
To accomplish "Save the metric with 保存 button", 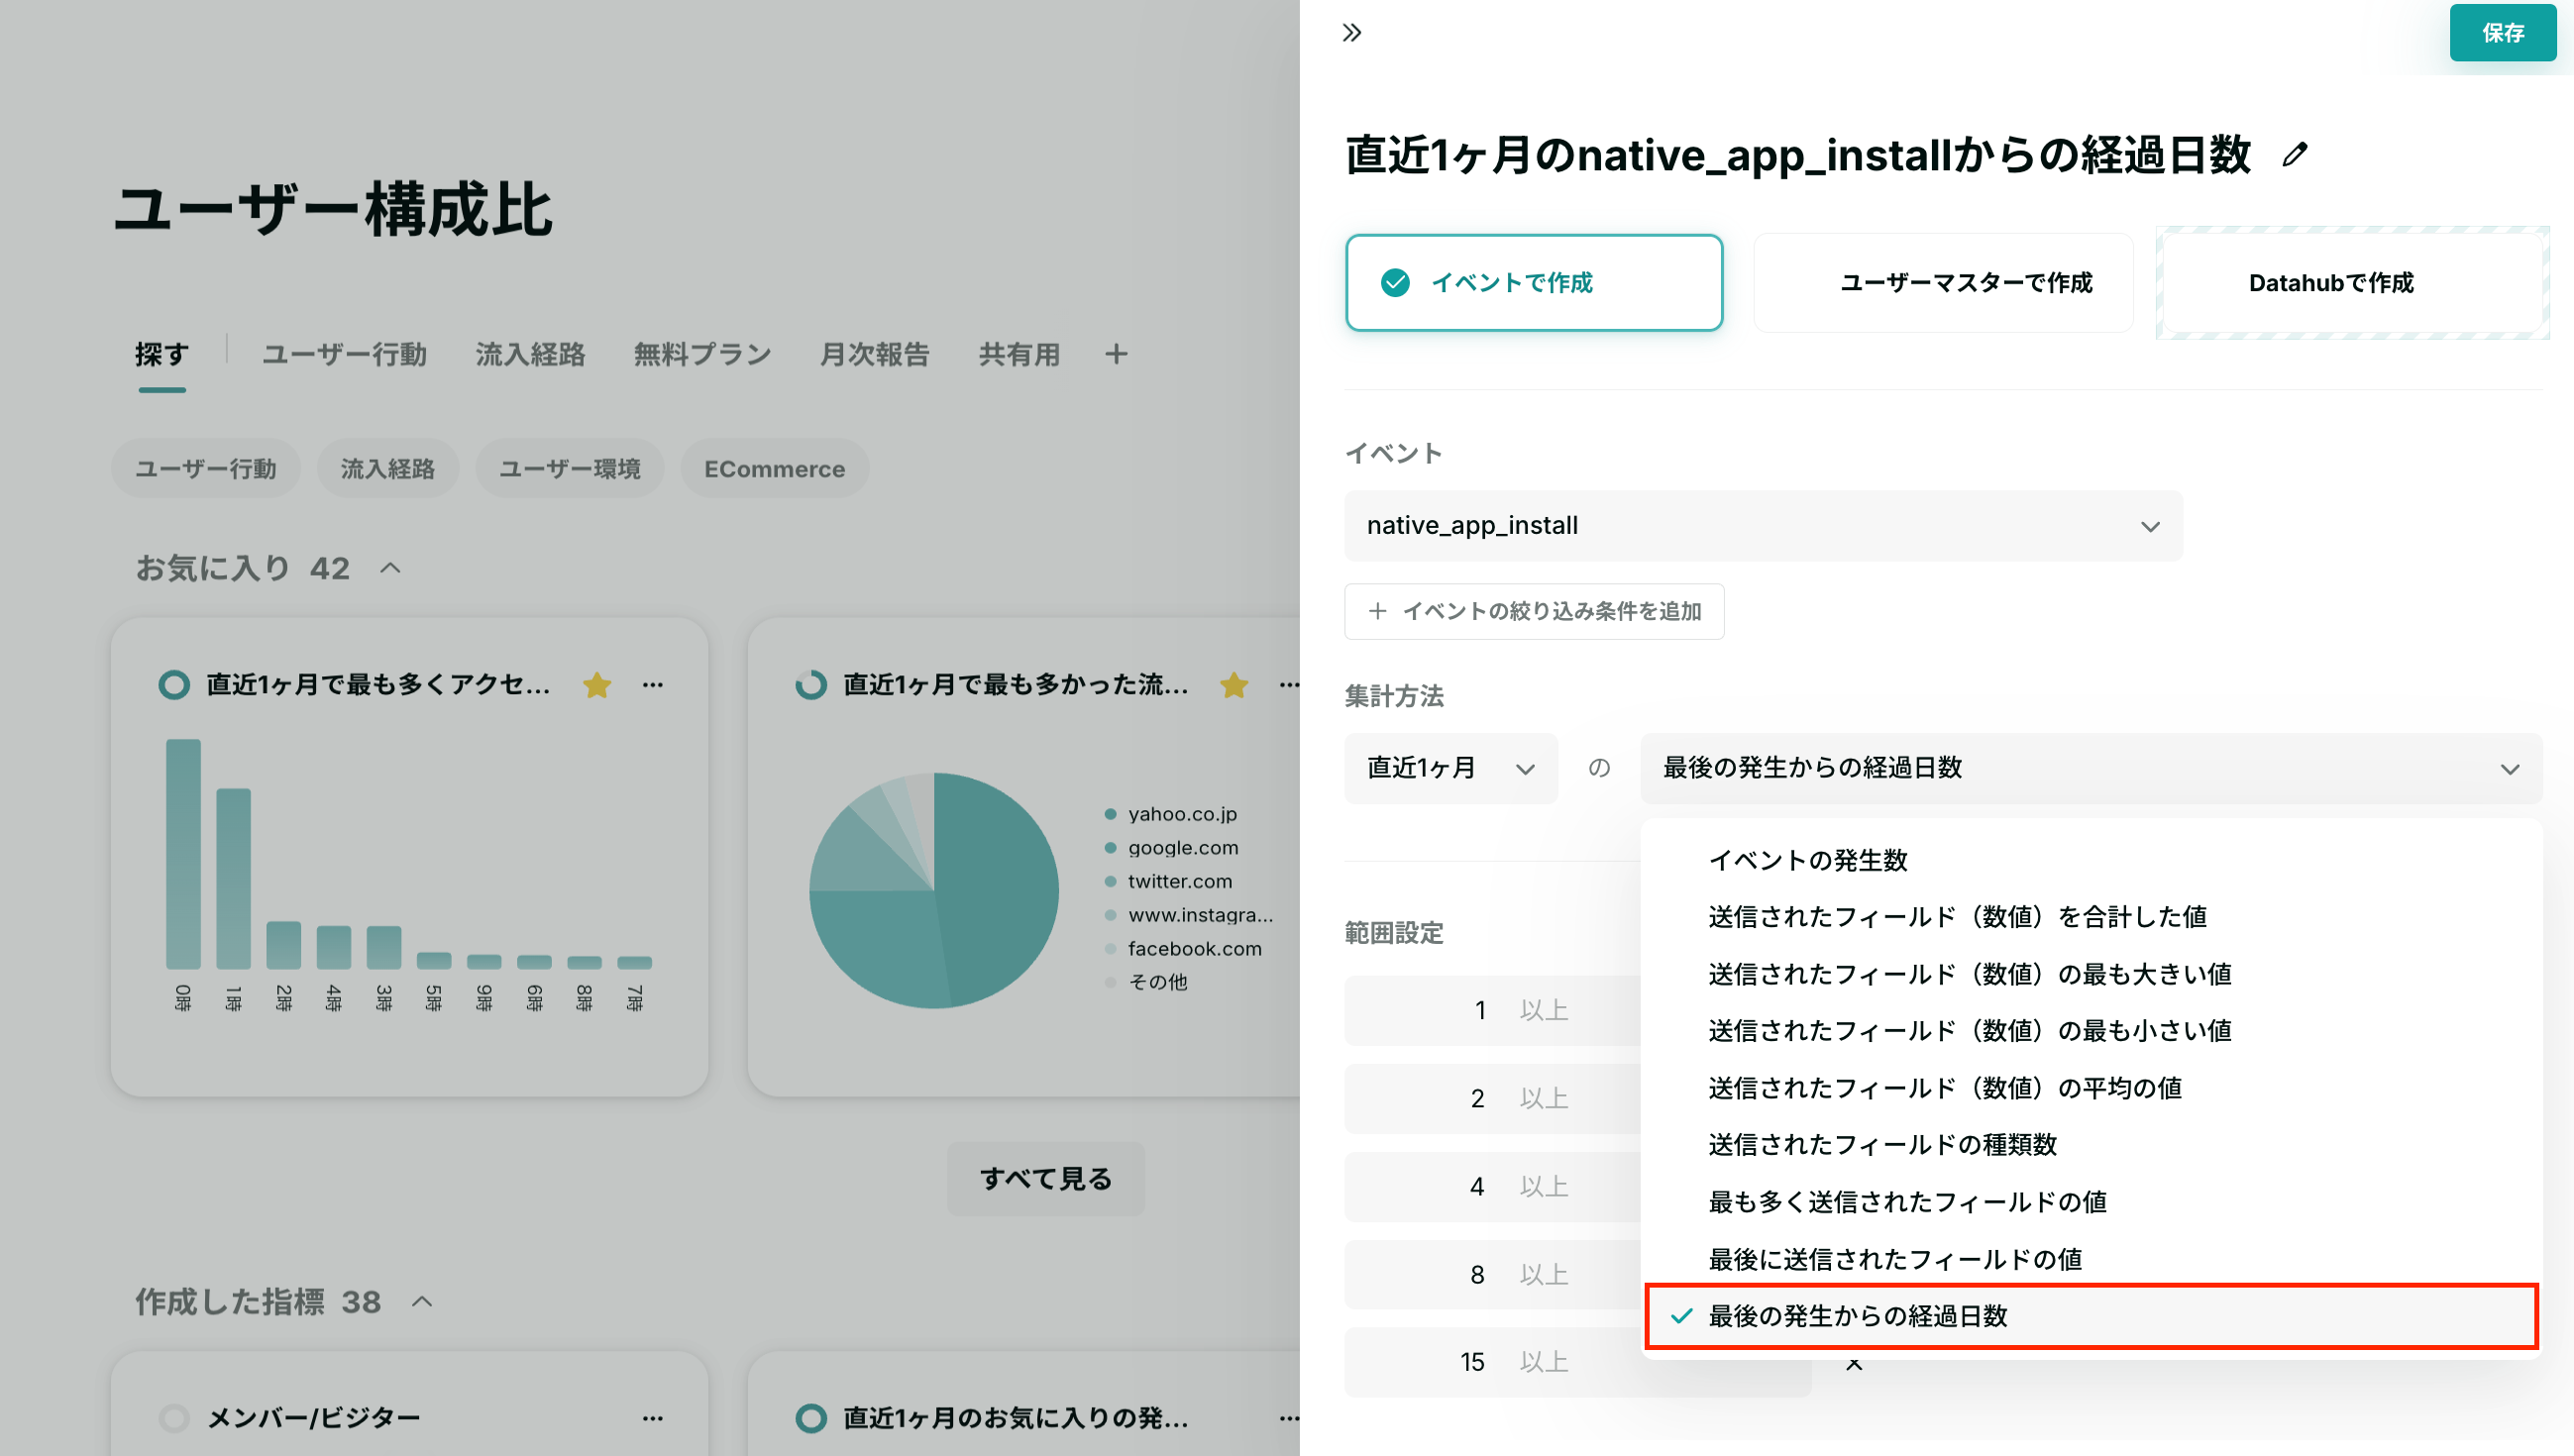I will 2502,33.
